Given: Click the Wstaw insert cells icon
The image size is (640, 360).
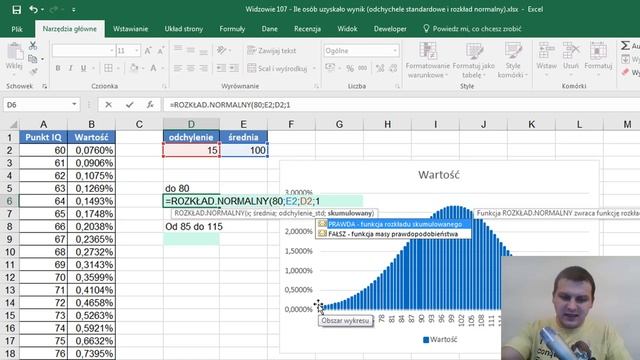Looking at the screenshot, I should tap(547, 51).
